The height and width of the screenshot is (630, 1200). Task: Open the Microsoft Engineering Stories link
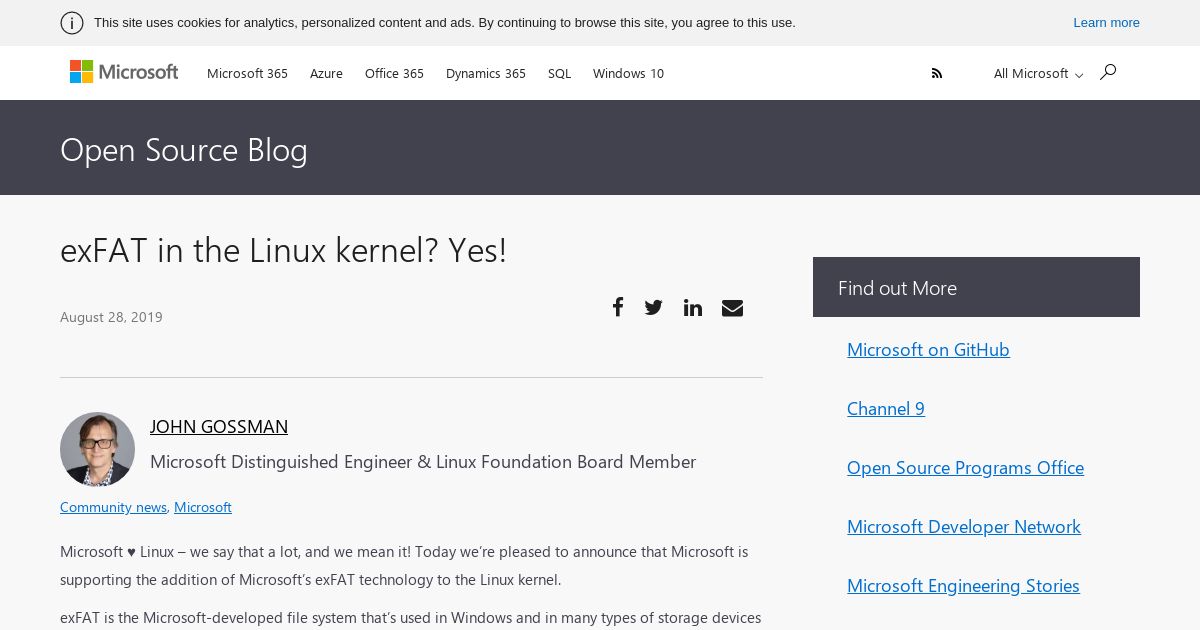click(963, 585)
